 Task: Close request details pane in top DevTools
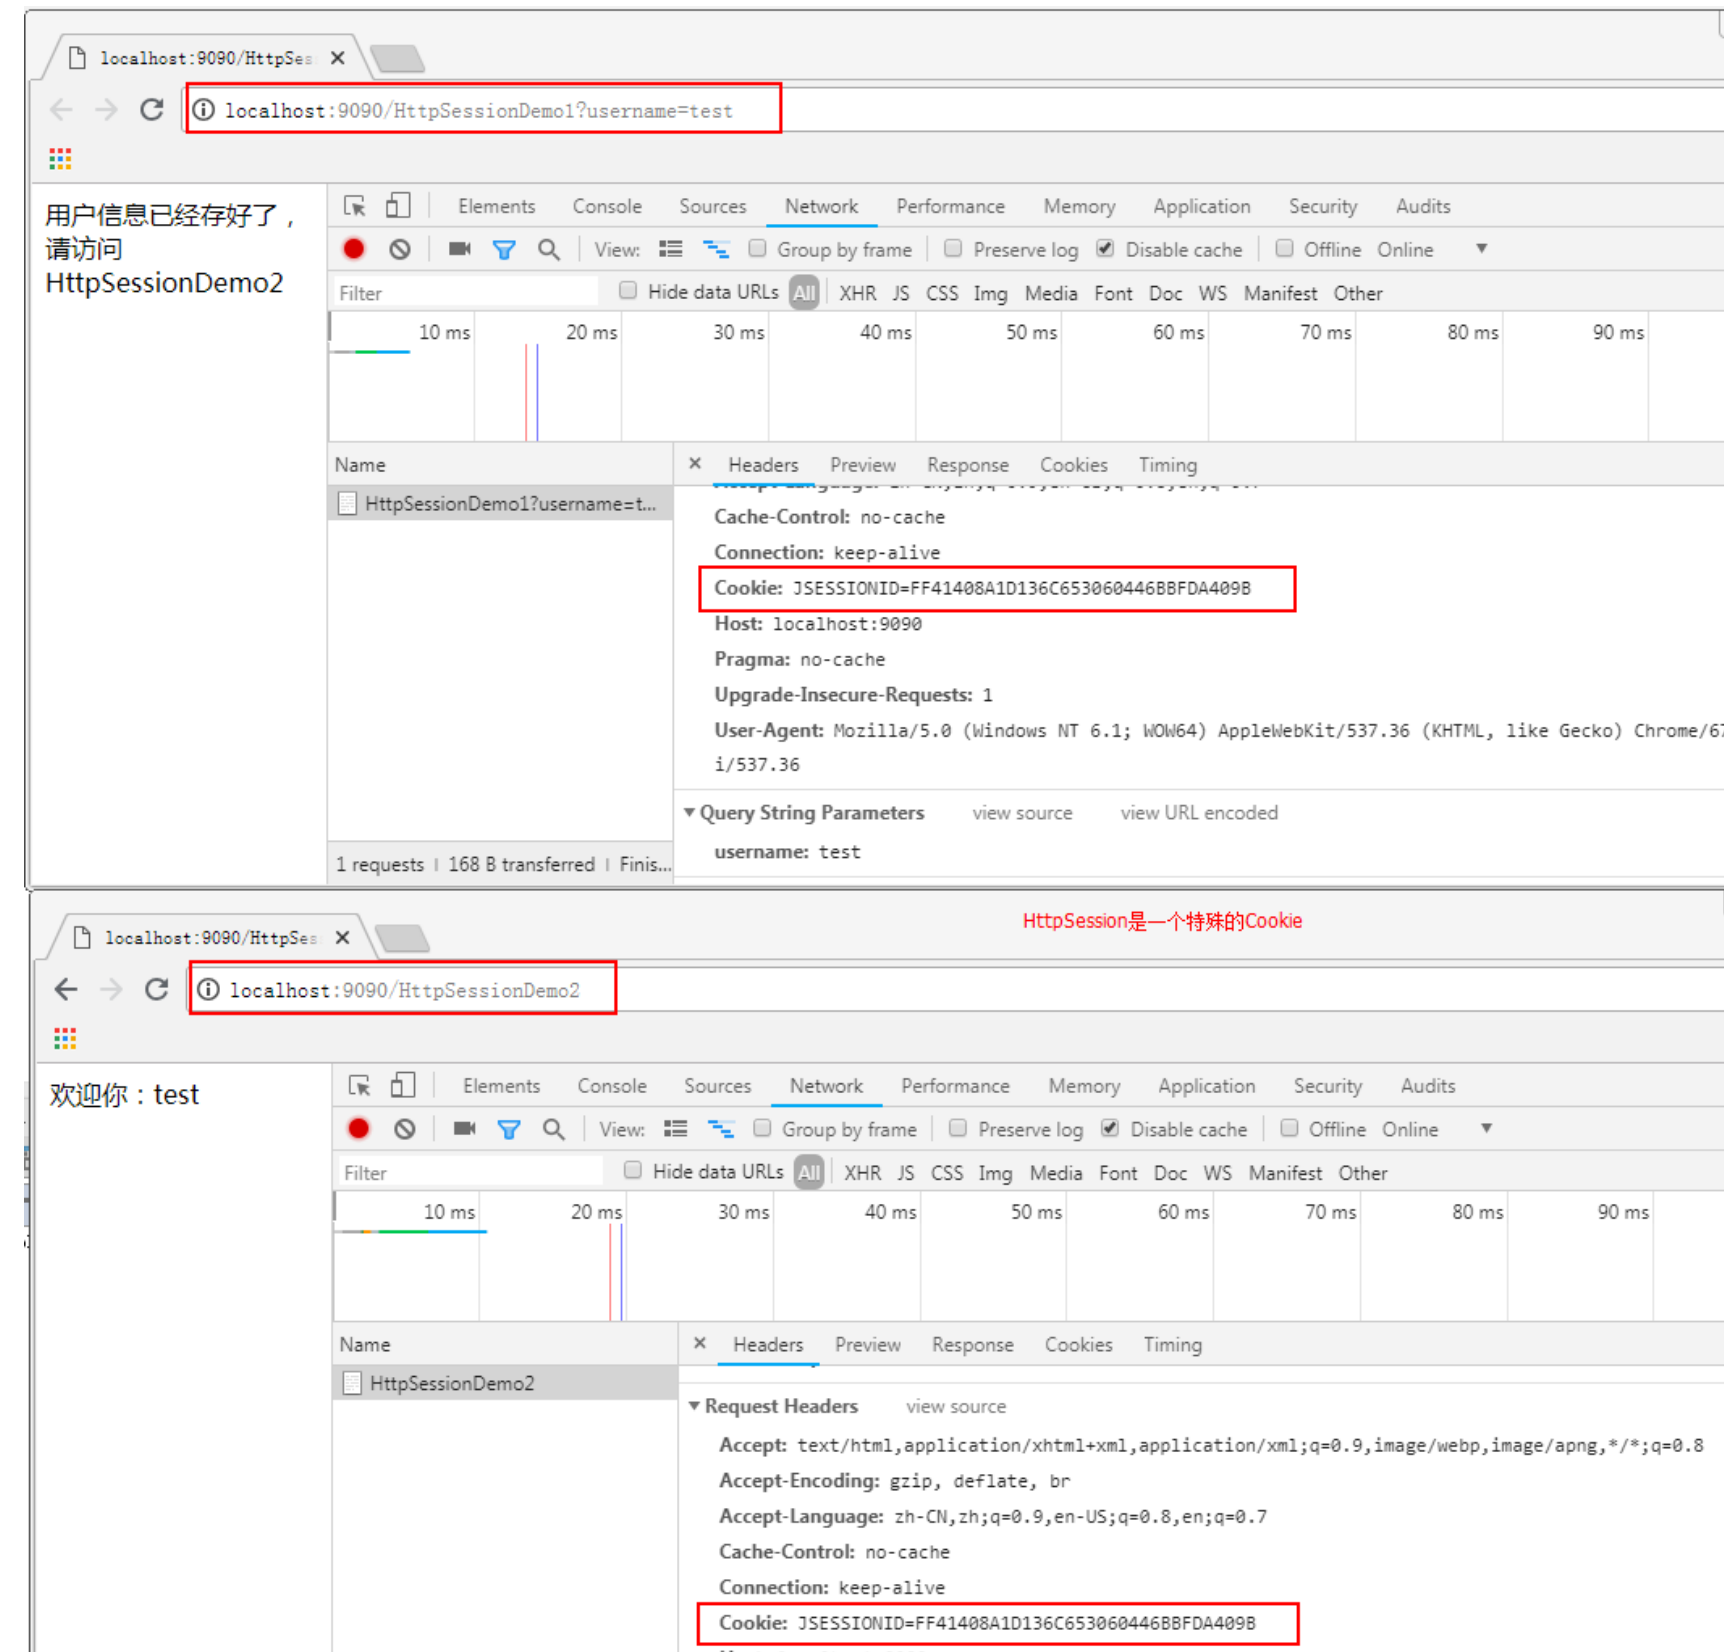tap(695, 464)
